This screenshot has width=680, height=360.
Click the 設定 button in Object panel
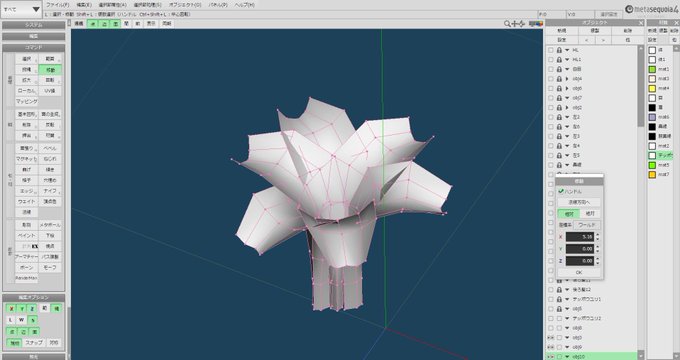click(x=562, y=40)
